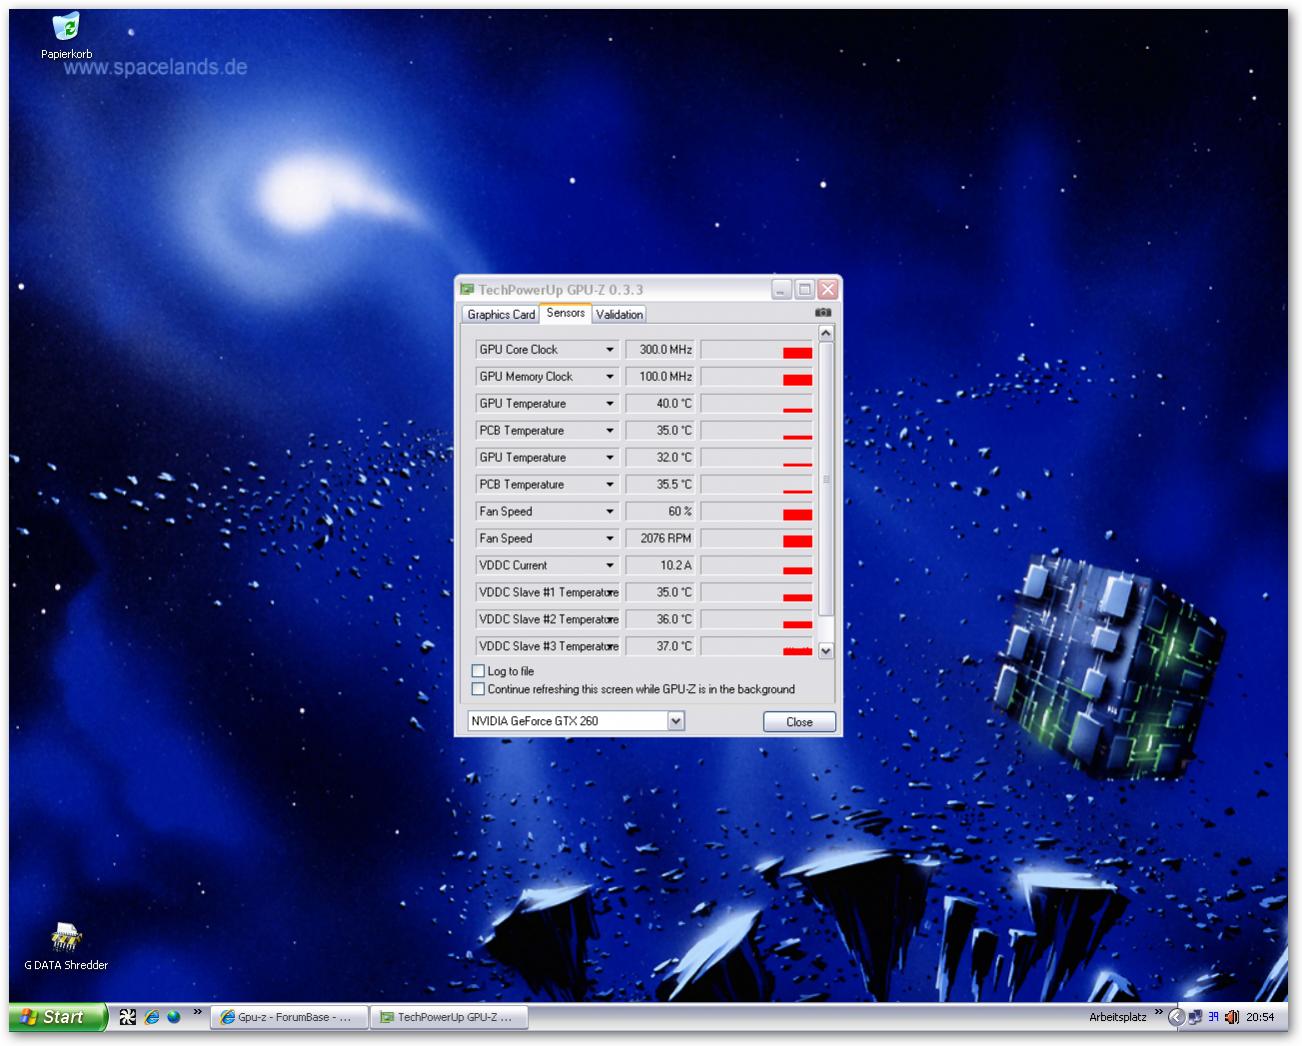The width and height of the screenshot is (1302, 1046).
Task: Switch to the Graphics Card tab
Action: 501,314
